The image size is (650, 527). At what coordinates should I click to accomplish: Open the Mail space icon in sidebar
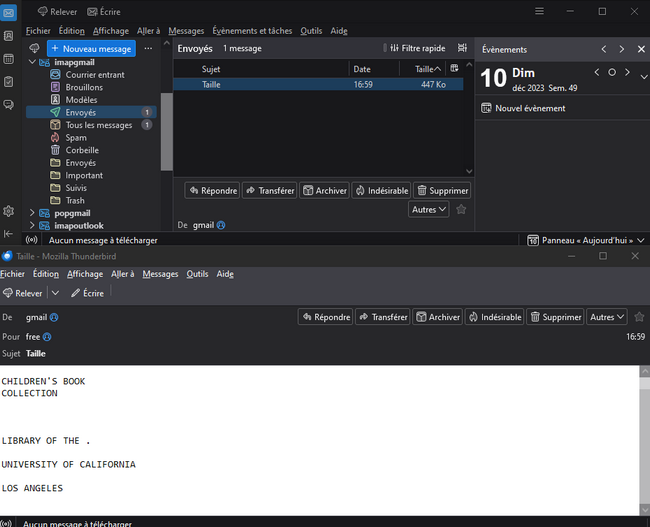8,13
